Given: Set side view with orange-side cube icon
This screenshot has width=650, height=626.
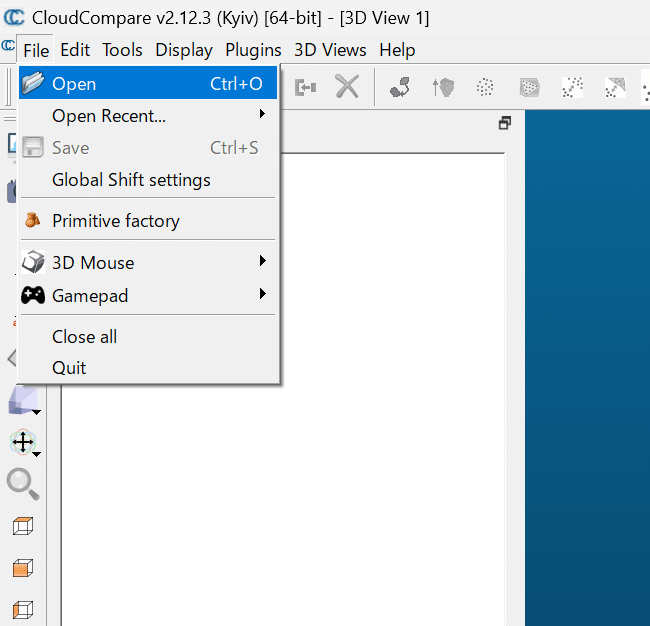Looking at the screenshot, I should click(23, 609).
